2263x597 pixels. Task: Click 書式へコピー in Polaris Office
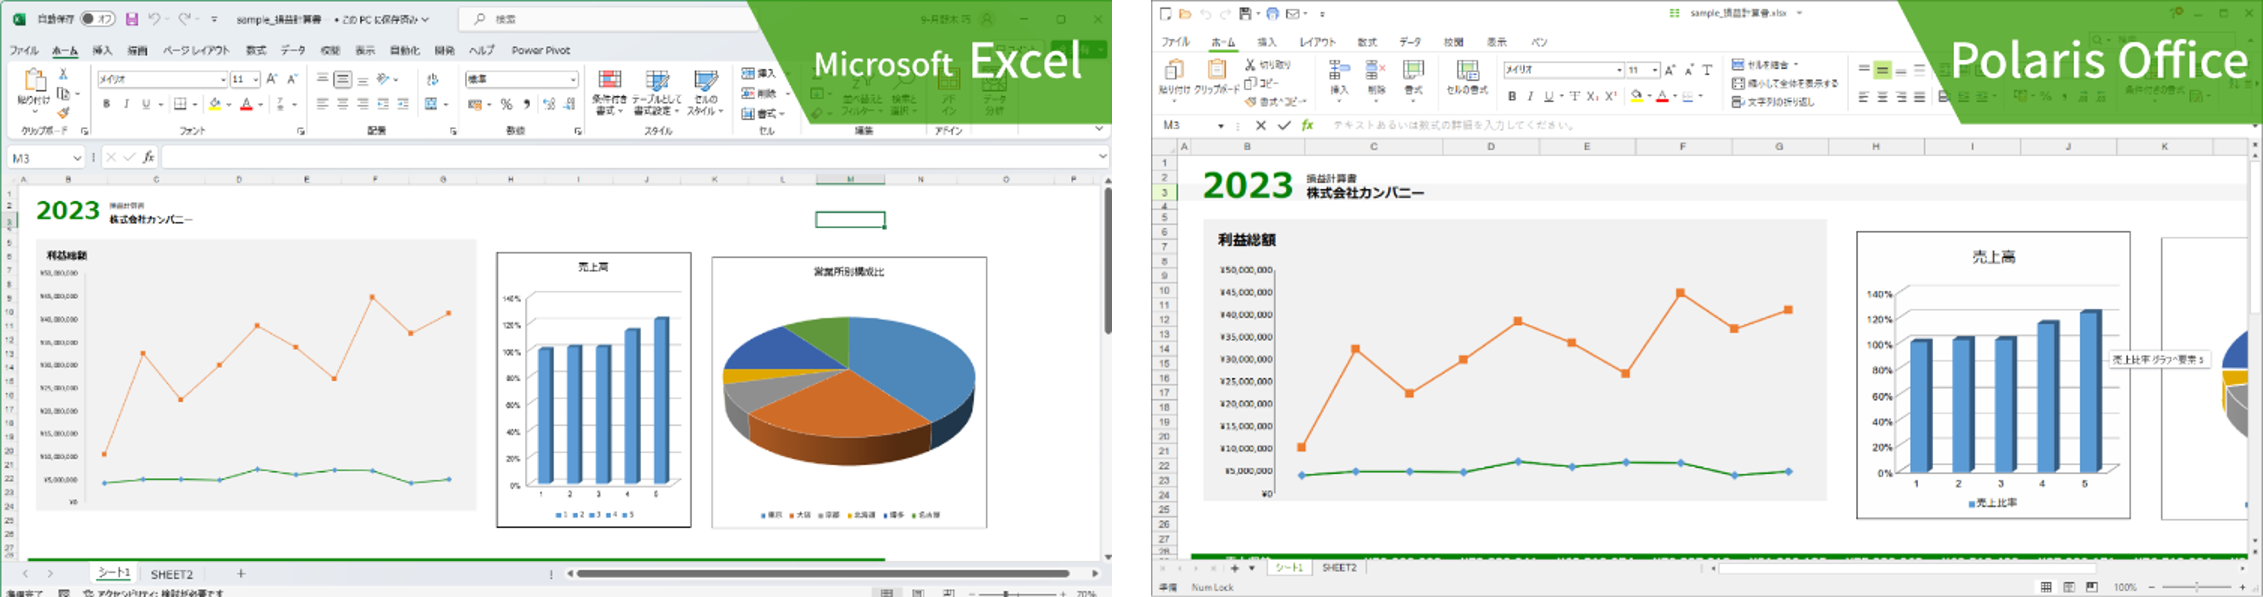[1276, 102]
